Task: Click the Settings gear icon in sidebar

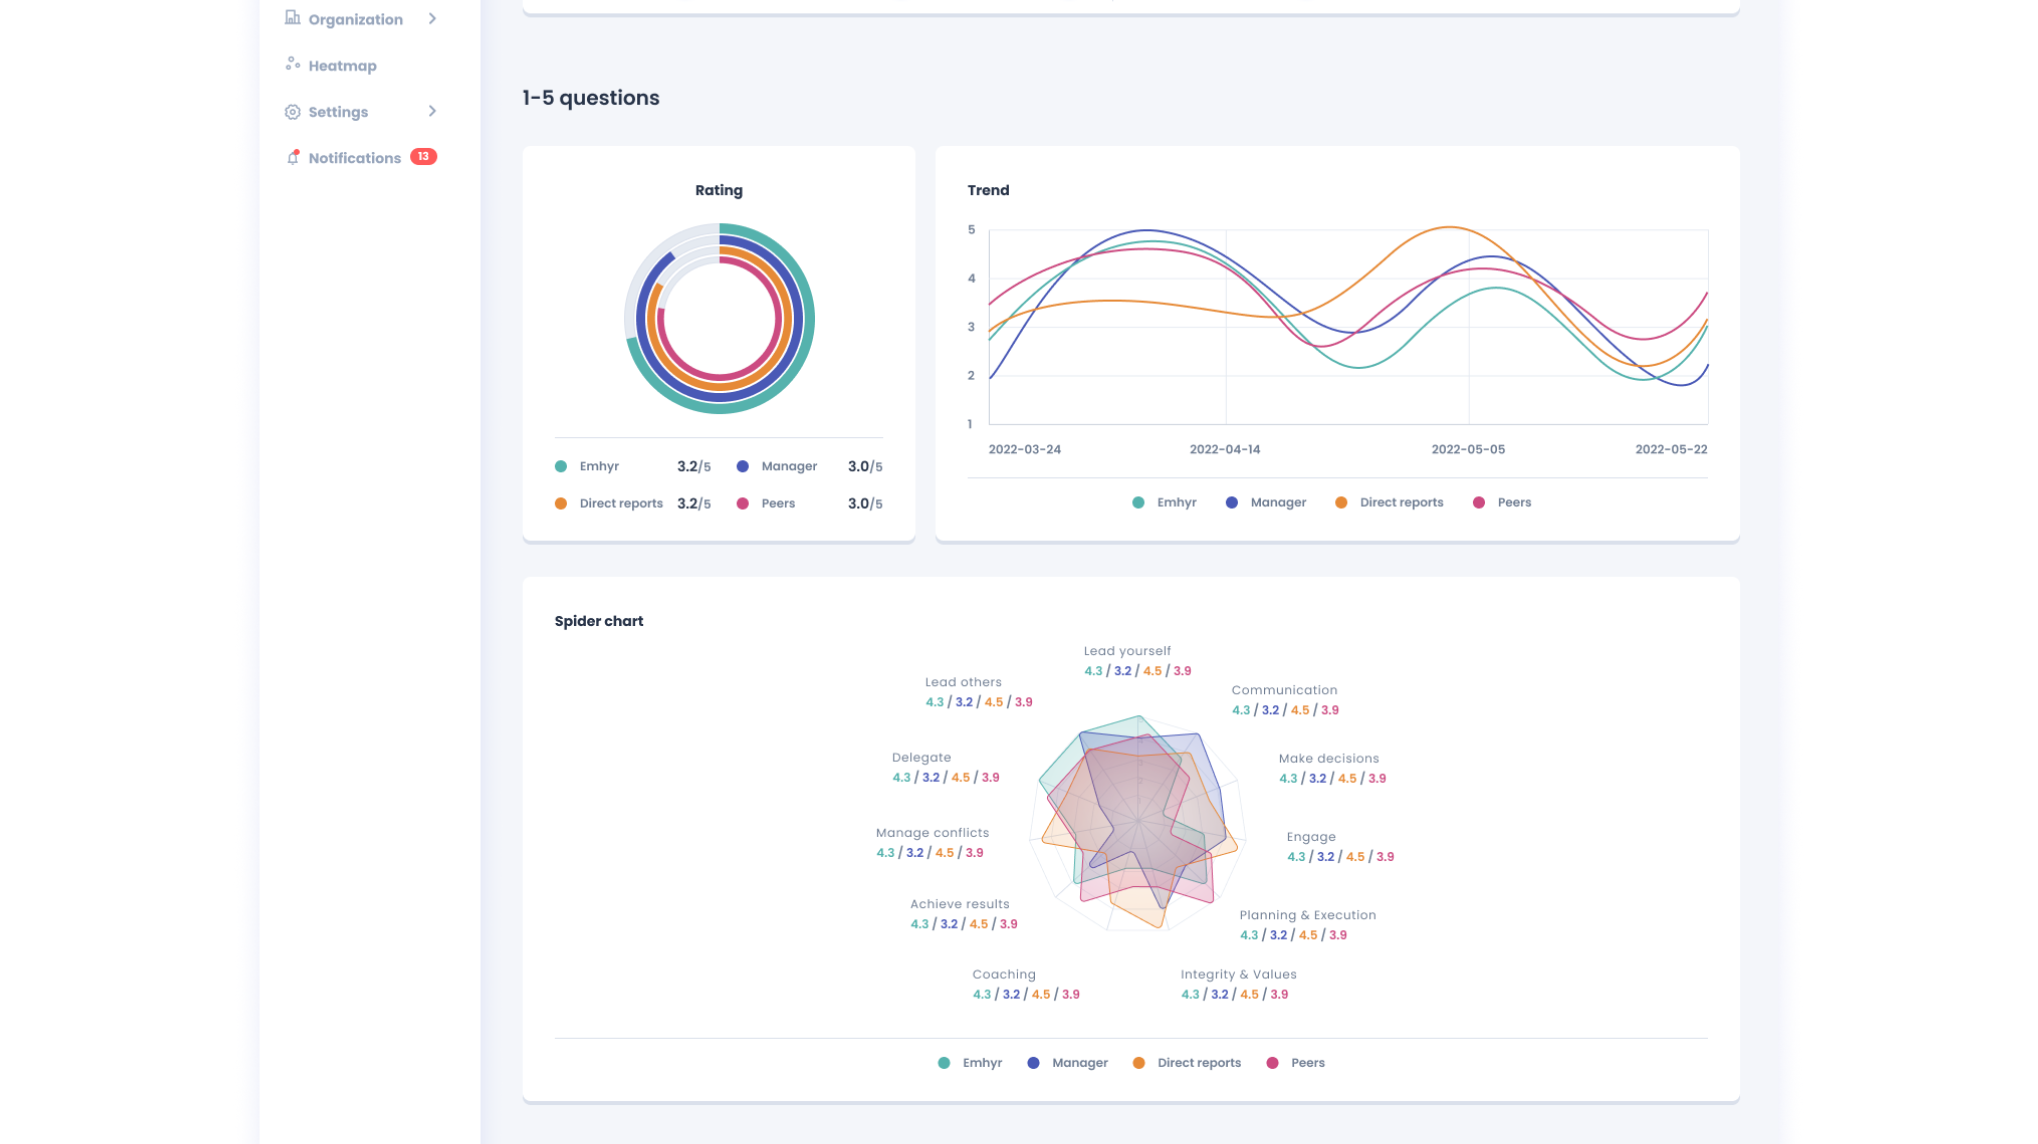Action: tap(292, 112)
